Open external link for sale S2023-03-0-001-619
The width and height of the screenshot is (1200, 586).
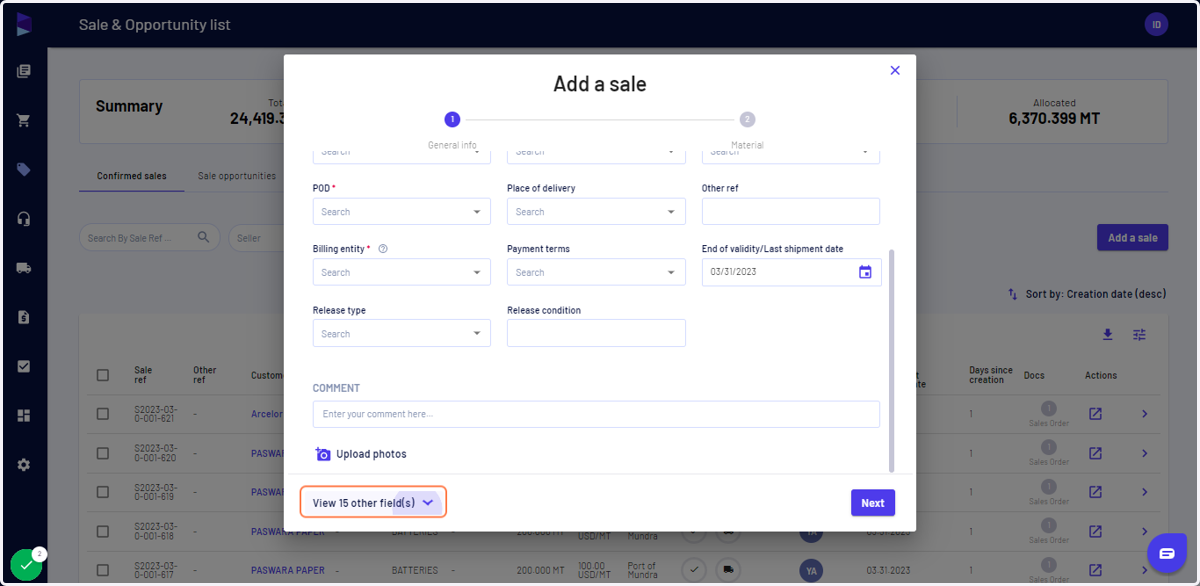coord(1095,492)
